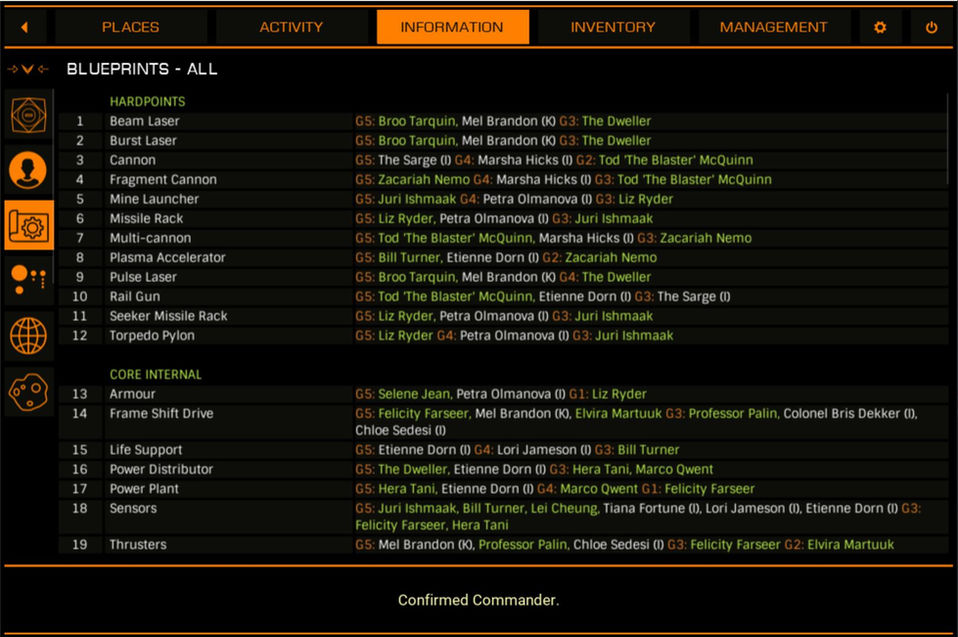This screenshot has width=958, height=637.
Task: Click the engineers list for Plasma Accelerator starting Bill Turner
Action: pyautogui.click(x=506, y=258)
